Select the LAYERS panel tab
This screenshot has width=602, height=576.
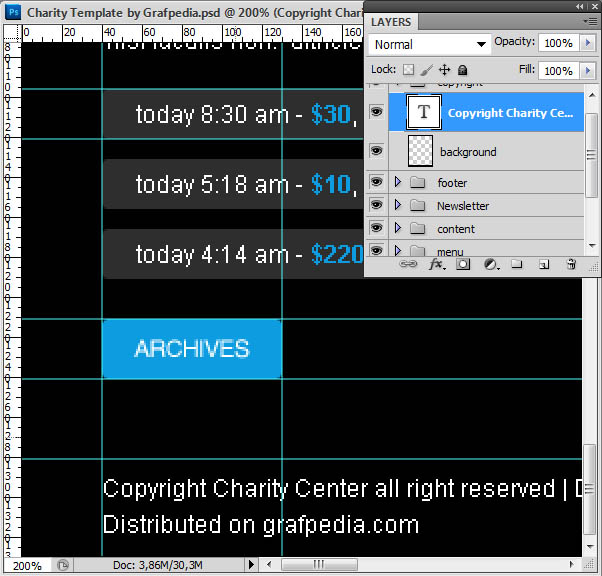pyautogui.click(x=391, y=22)
